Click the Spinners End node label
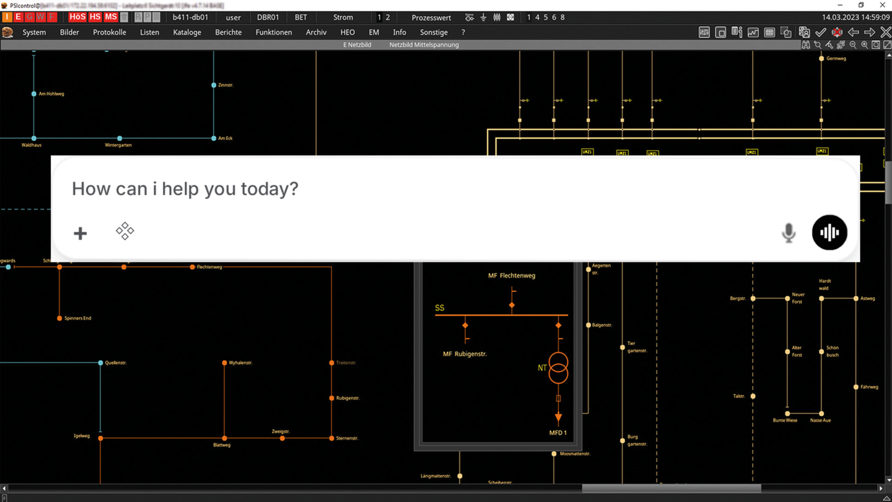This screenshot has height=502, width=892. [x=78, y=318]
